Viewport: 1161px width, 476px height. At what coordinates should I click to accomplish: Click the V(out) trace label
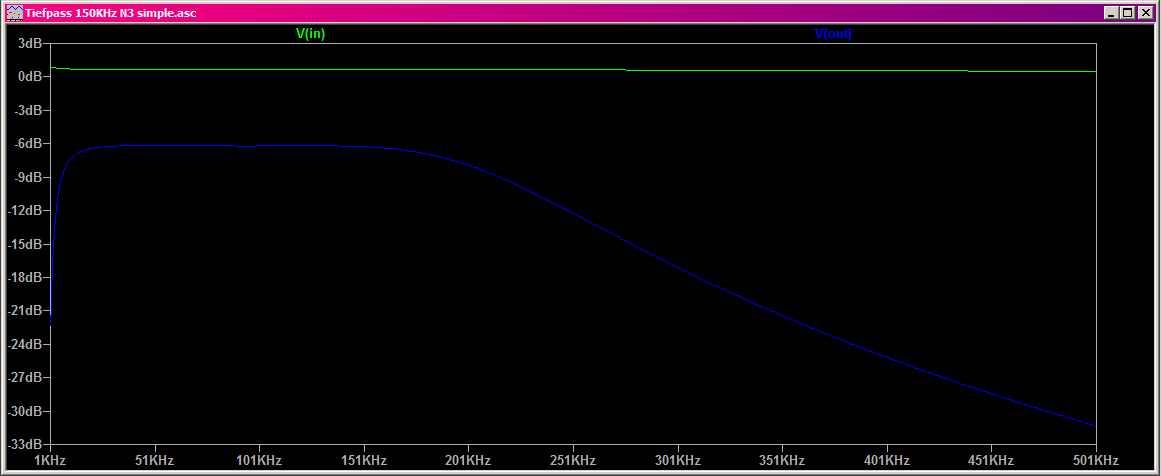[833, 33]
